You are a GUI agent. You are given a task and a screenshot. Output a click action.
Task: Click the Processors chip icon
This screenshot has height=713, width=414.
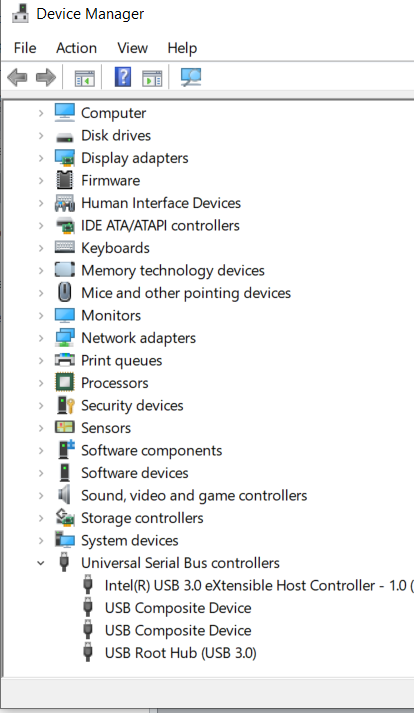pyautogui.click(x=65, y=382)
